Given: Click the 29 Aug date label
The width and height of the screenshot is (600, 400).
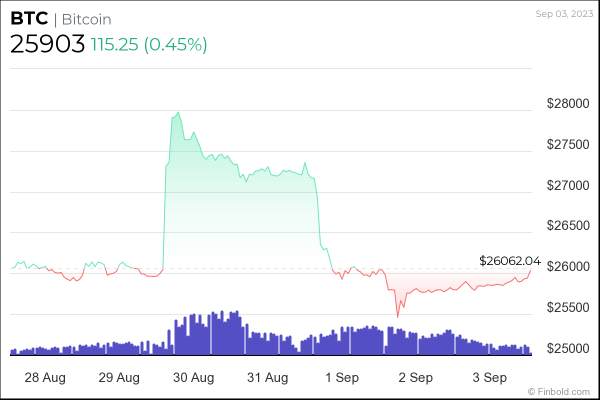Looking at the screenshot, I should point(119,378).
